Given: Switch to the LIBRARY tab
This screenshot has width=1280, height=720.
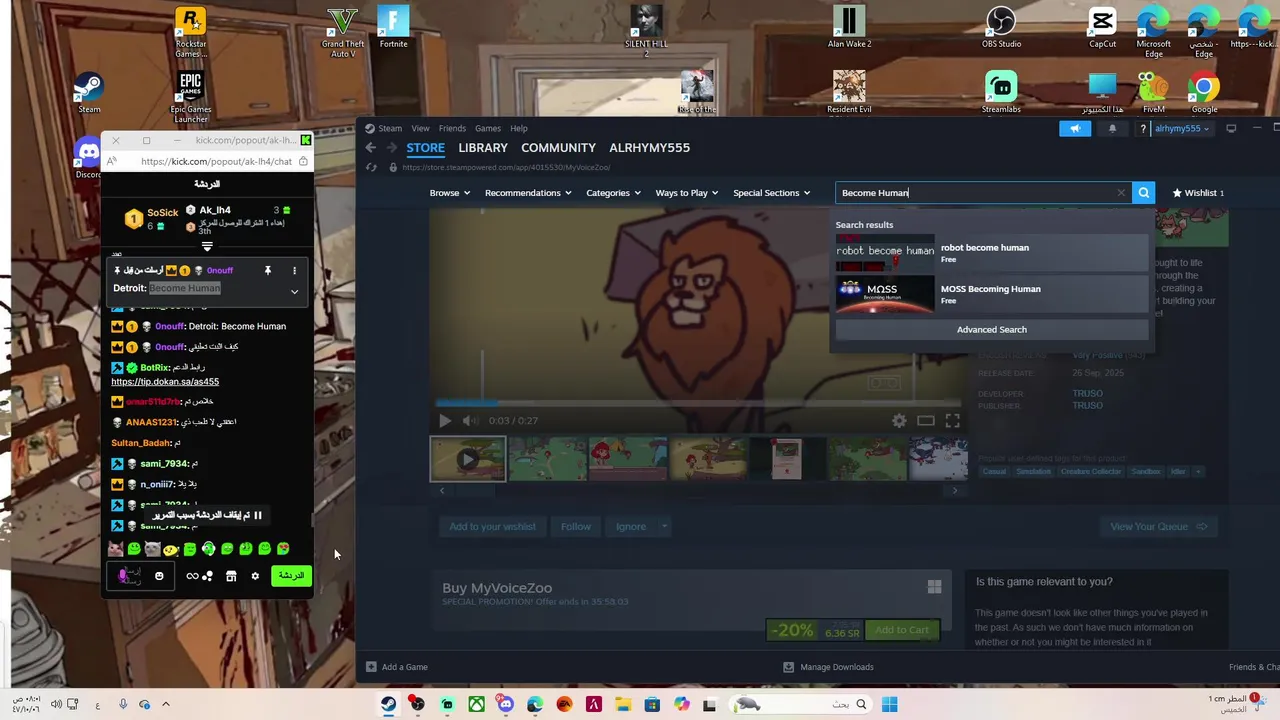Looking at the screenshot, I should pyautogui.click(x=483, y=148).
